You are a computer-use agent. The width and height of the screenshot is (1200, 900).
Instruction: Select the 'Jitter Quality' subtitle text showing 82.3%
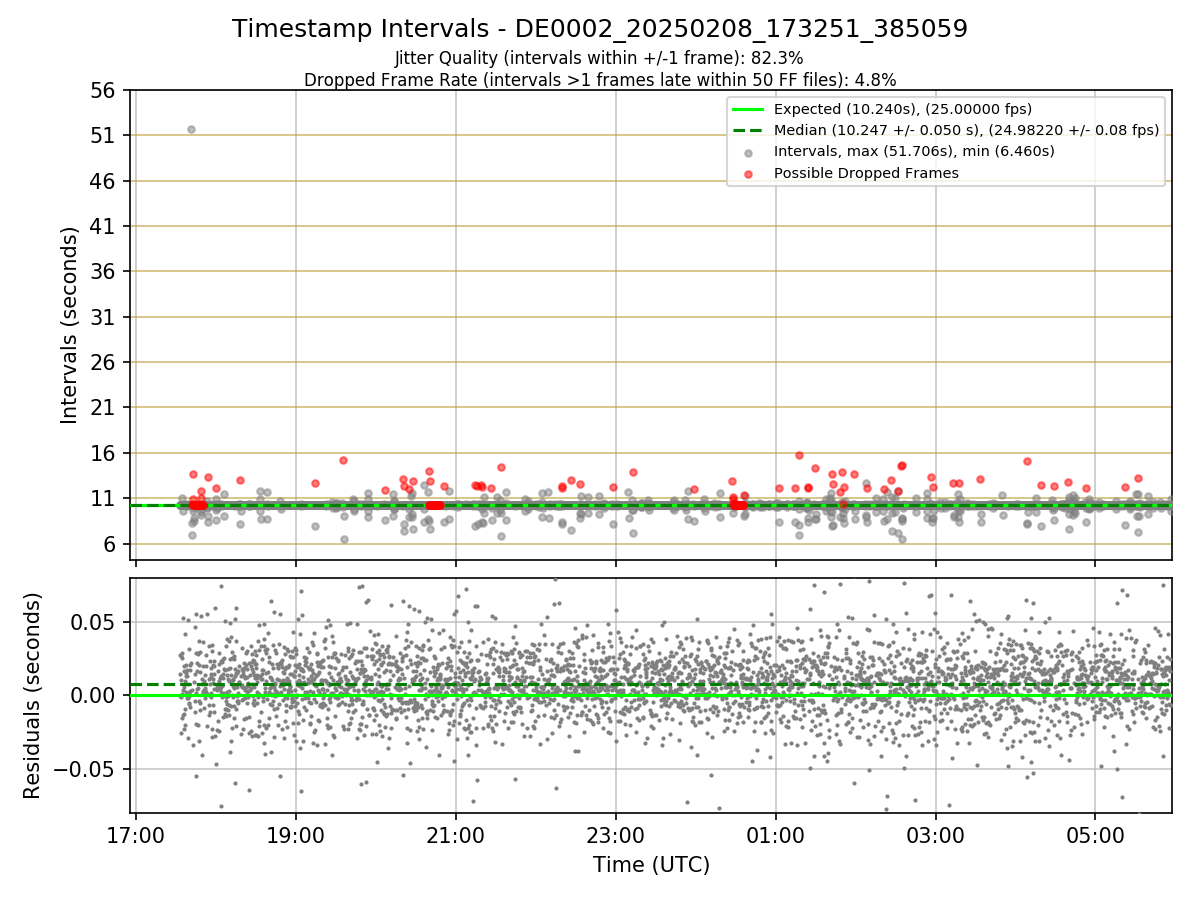click(x=599, y=58)
